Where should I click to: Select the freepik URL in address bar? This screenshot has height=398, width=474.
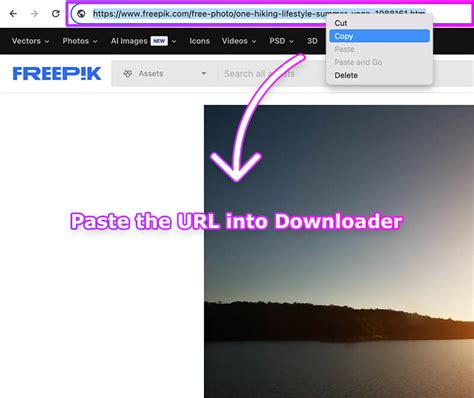(259, 14)
